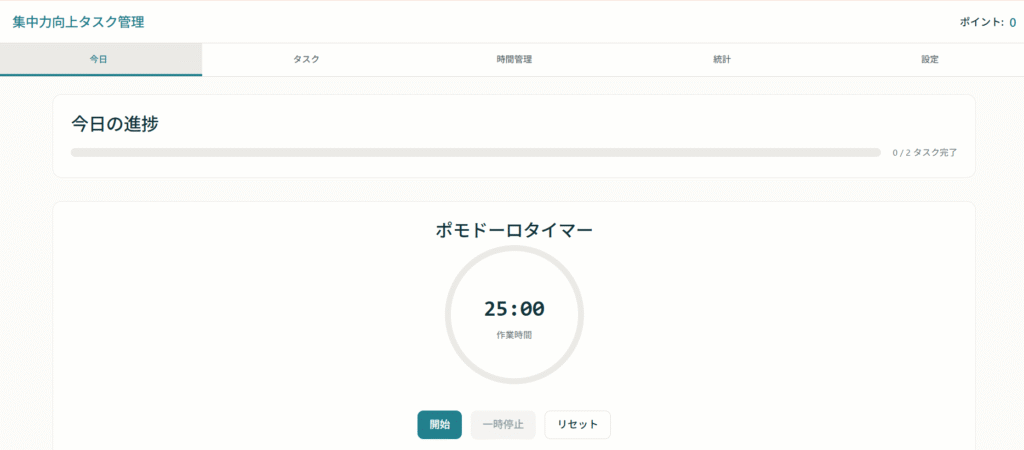Screen dimensions: 1024x450
Task: Click the ポモドーロタイマー heading
Action: pos(514,230)
